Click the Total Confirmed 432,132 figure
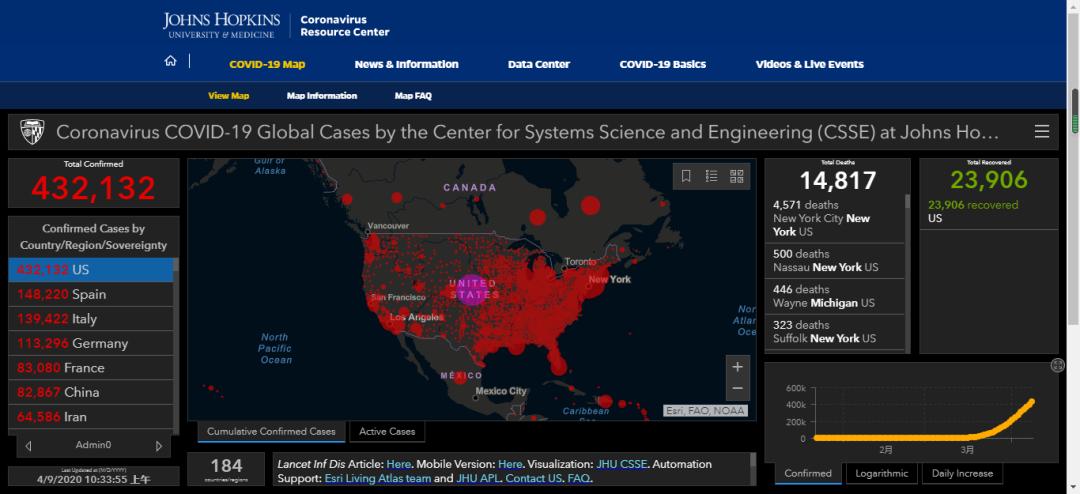 (x=93, y=188)
